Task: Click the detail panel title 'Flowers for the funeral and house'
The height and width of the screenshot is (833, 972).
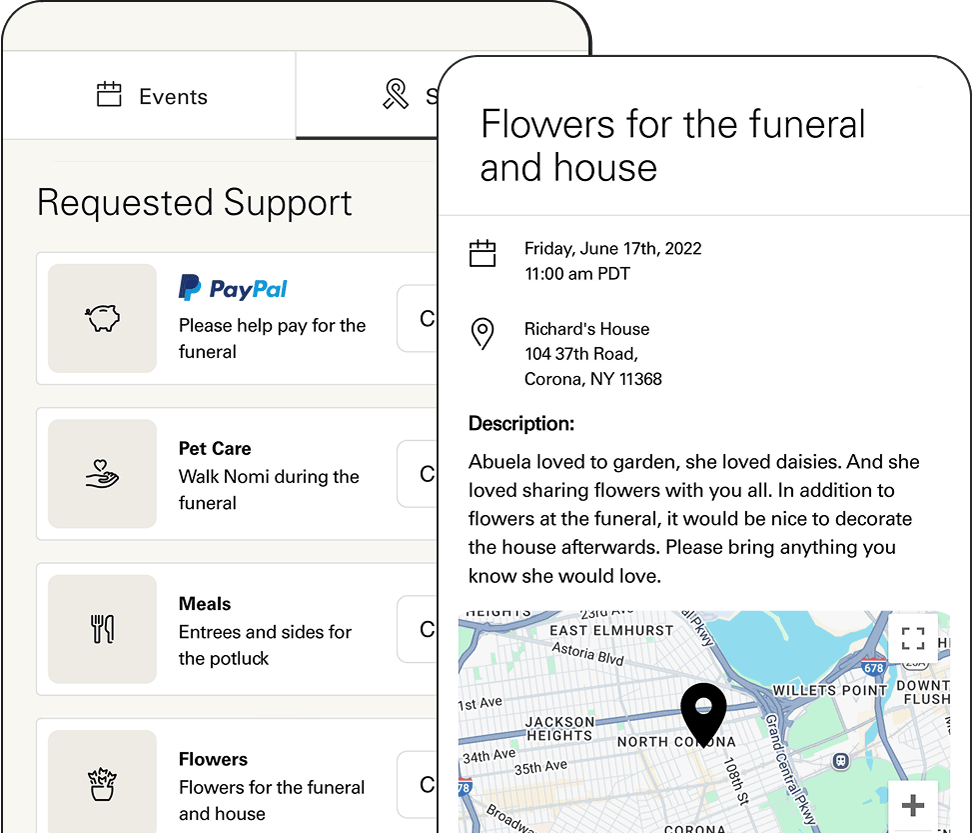Action: (673, 145)
